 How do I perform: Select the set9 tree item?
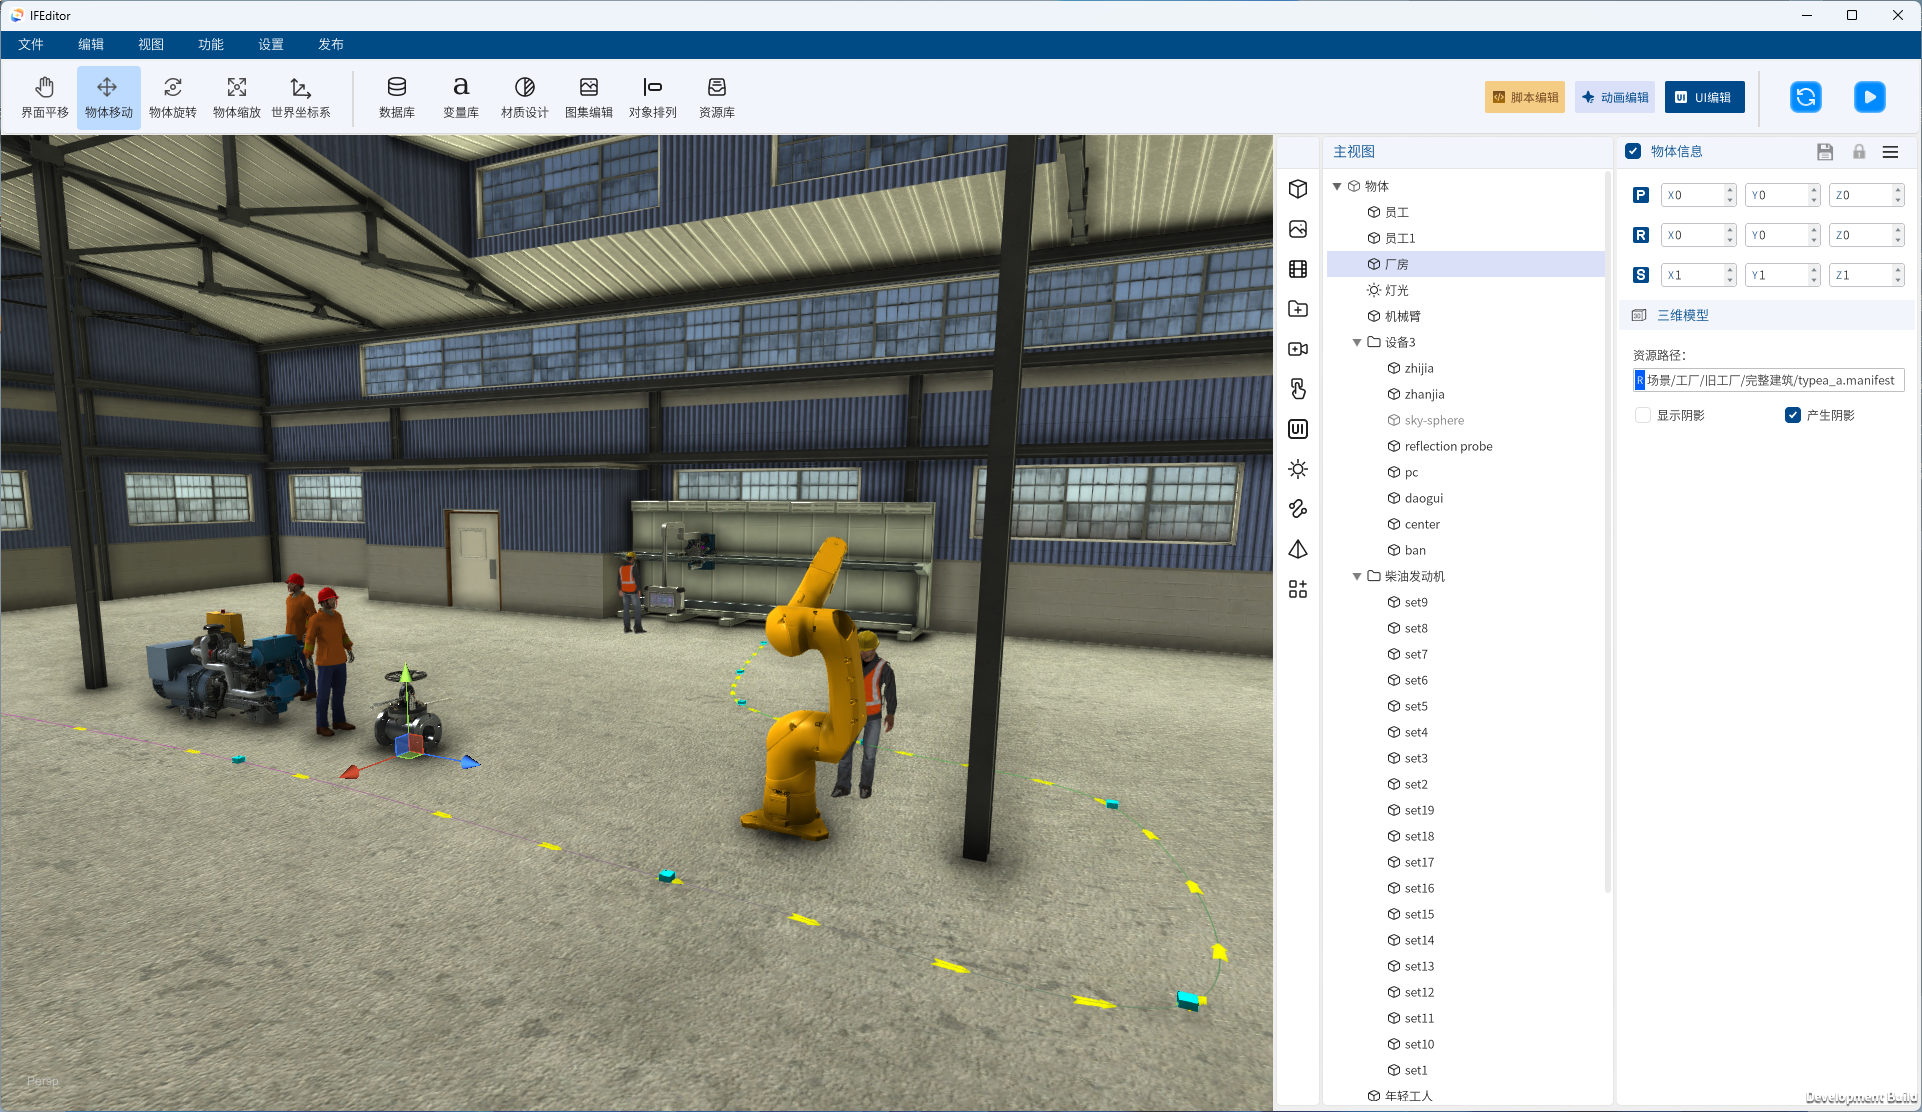(x=1466, y=602)
